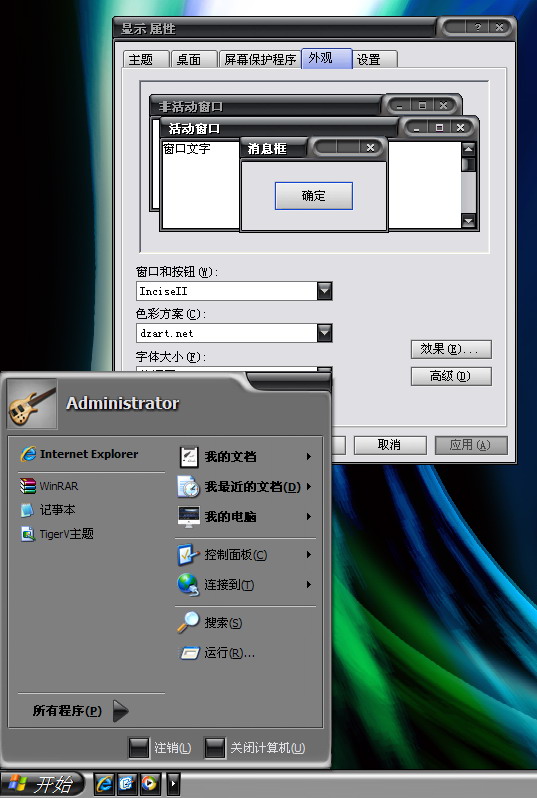This screenshot has width=537, height=798.
Task: Switch to the 桌面 tab
Action: click(194, 60)
